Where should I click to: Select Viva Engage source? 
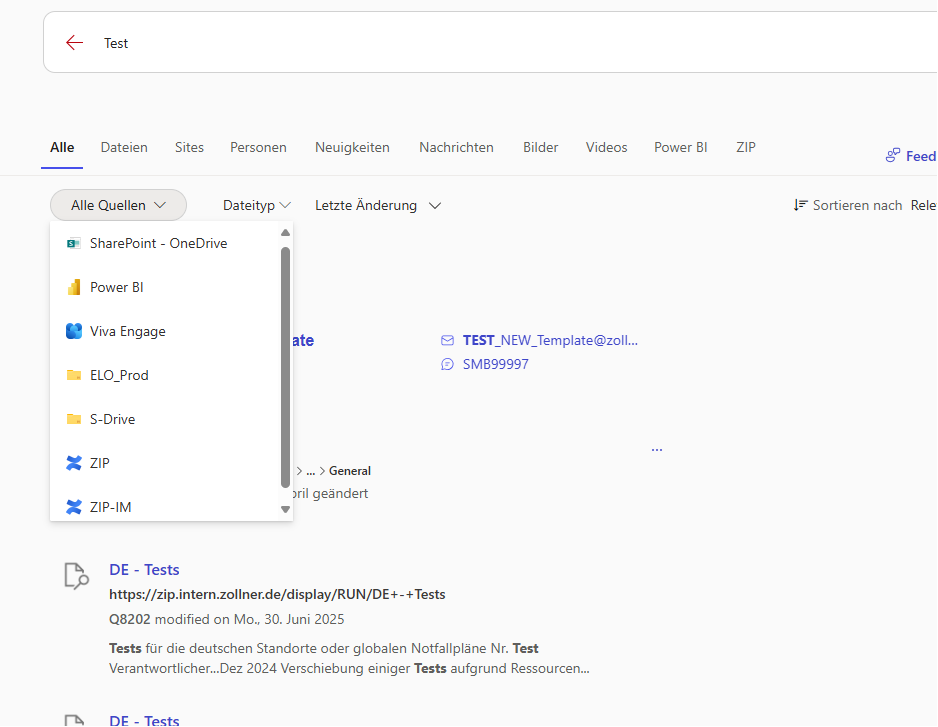(x=166, y=331)
